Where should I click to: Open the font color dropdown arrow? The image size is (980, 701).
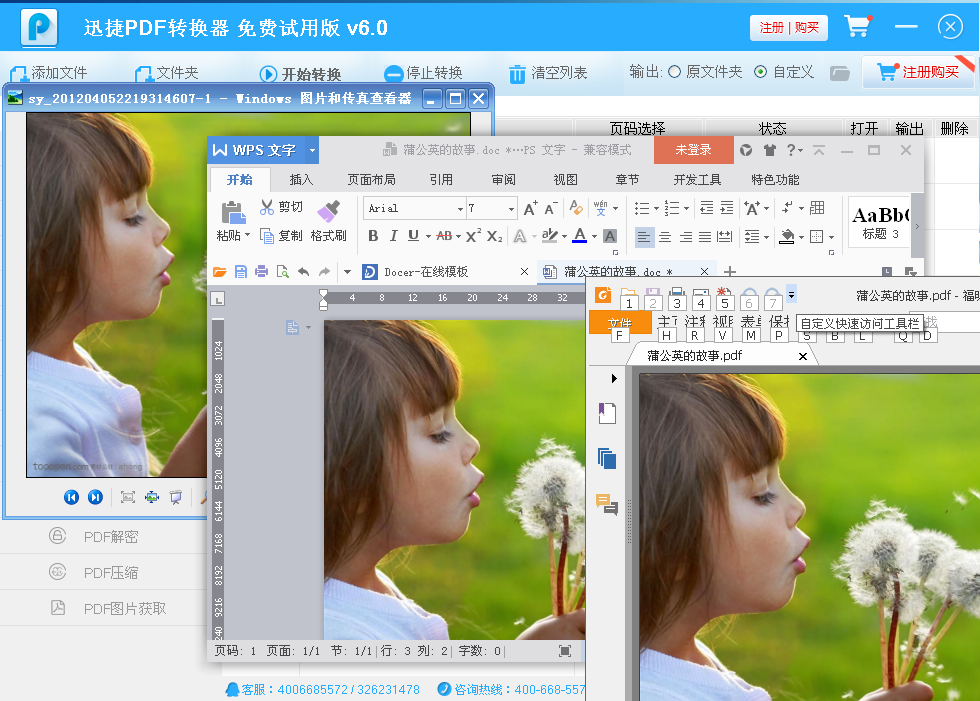594,236
